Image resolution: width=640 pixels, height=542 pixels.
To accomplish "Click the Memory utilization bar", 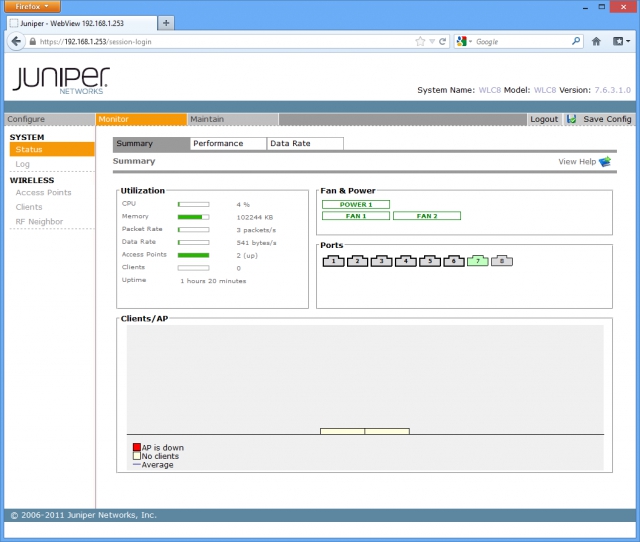I will [x=193, y=217].
